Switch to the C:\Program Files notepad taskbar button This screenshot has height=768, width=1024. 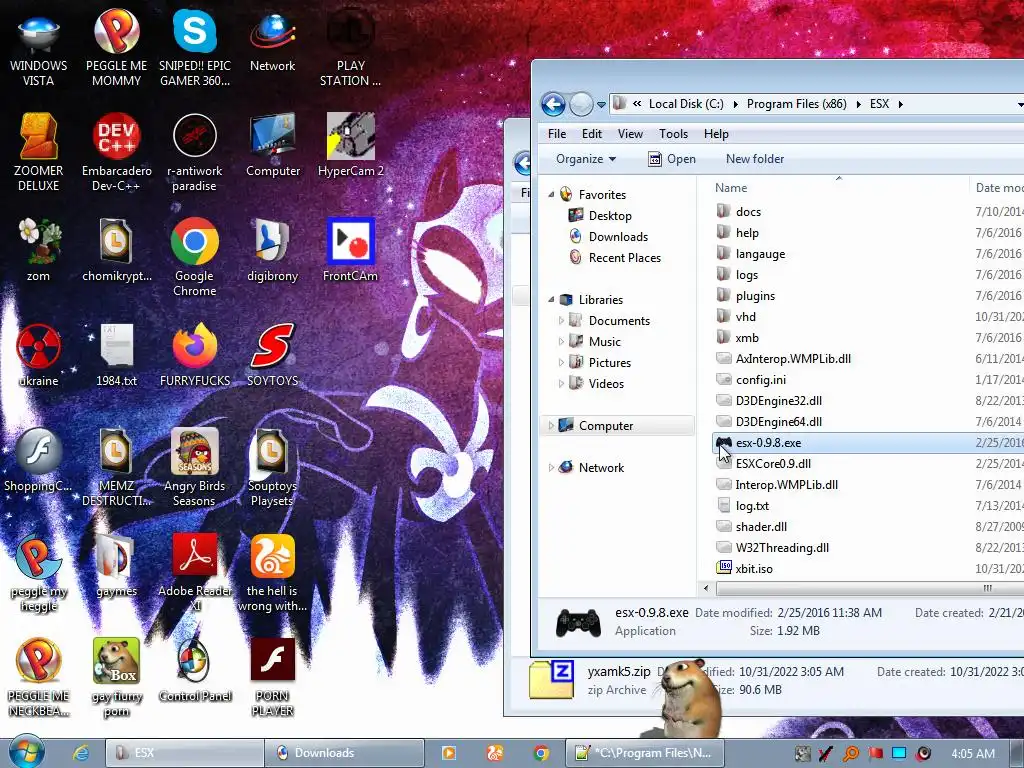click(646, 753)
